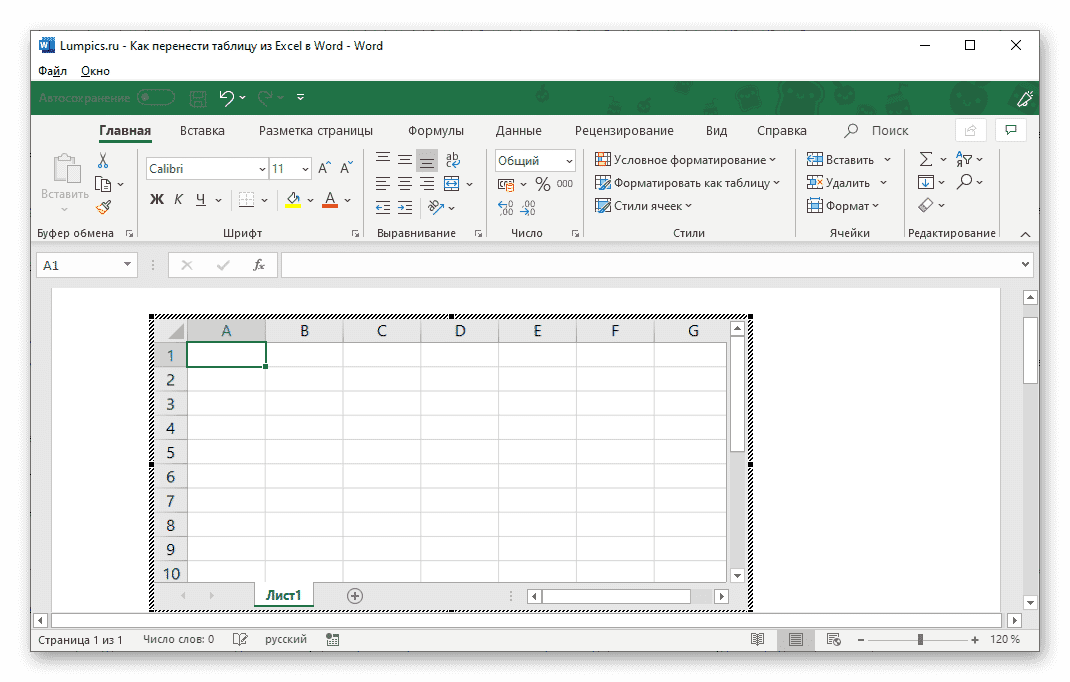1070x682 pixels.
Task: Apply comma thousands separator (000) icon
Action: [566, 183]
